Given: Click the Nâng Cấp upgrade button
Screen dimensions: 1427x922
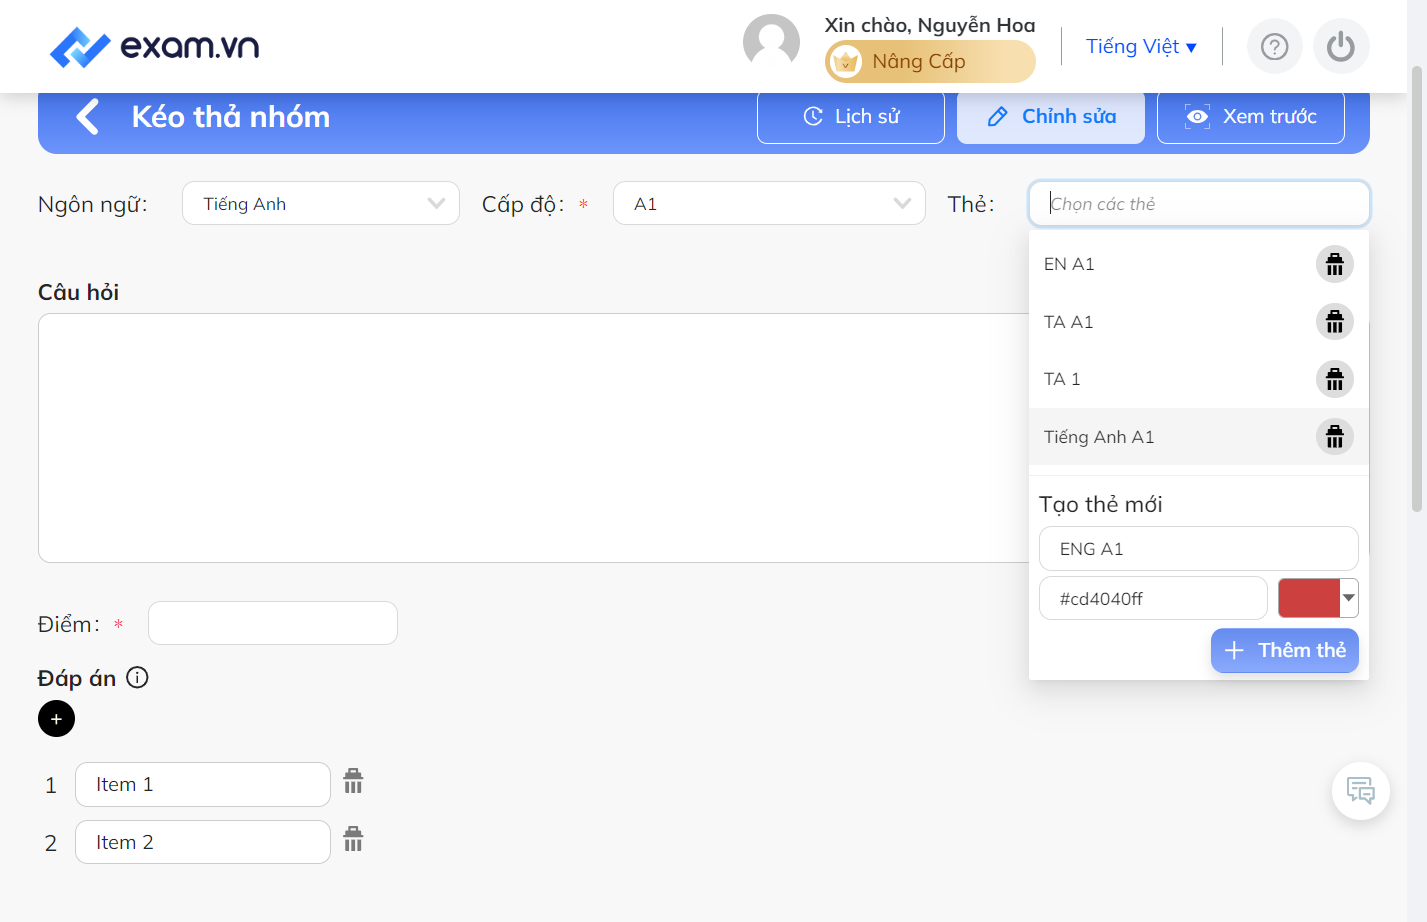Looking at the screenshot, I should (x=930, y=62).
